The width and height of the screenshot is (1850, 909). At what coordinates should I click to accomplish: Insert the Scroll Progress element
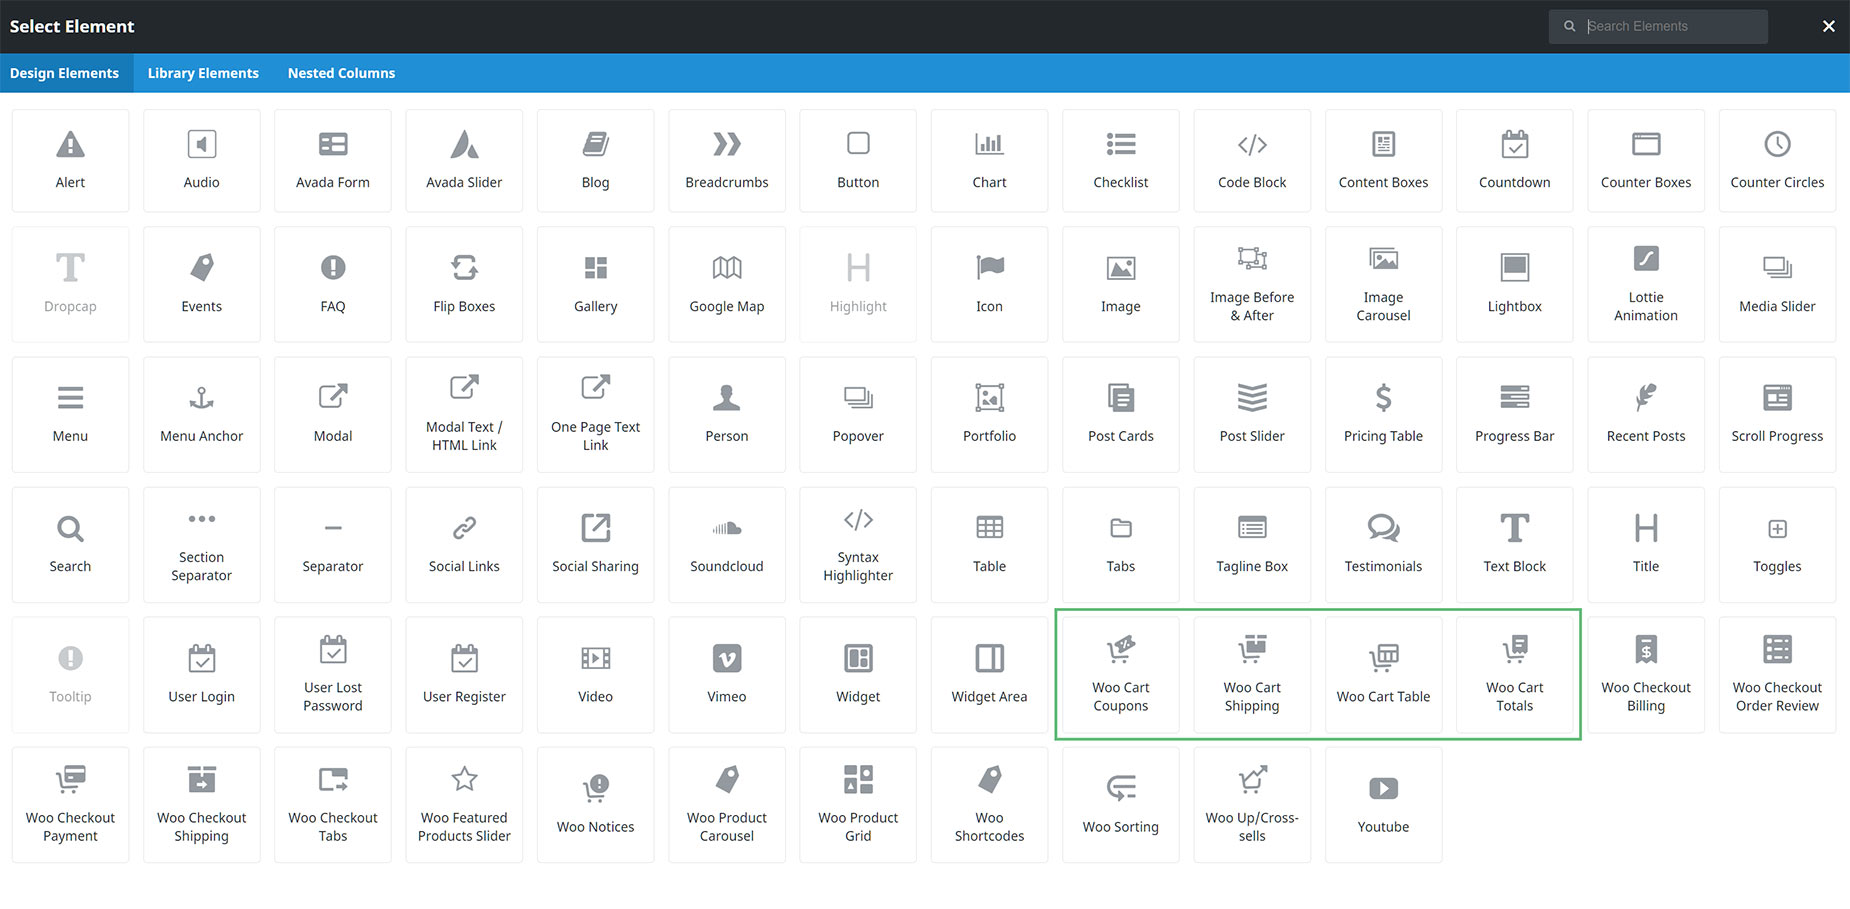tap(1777, 414)
